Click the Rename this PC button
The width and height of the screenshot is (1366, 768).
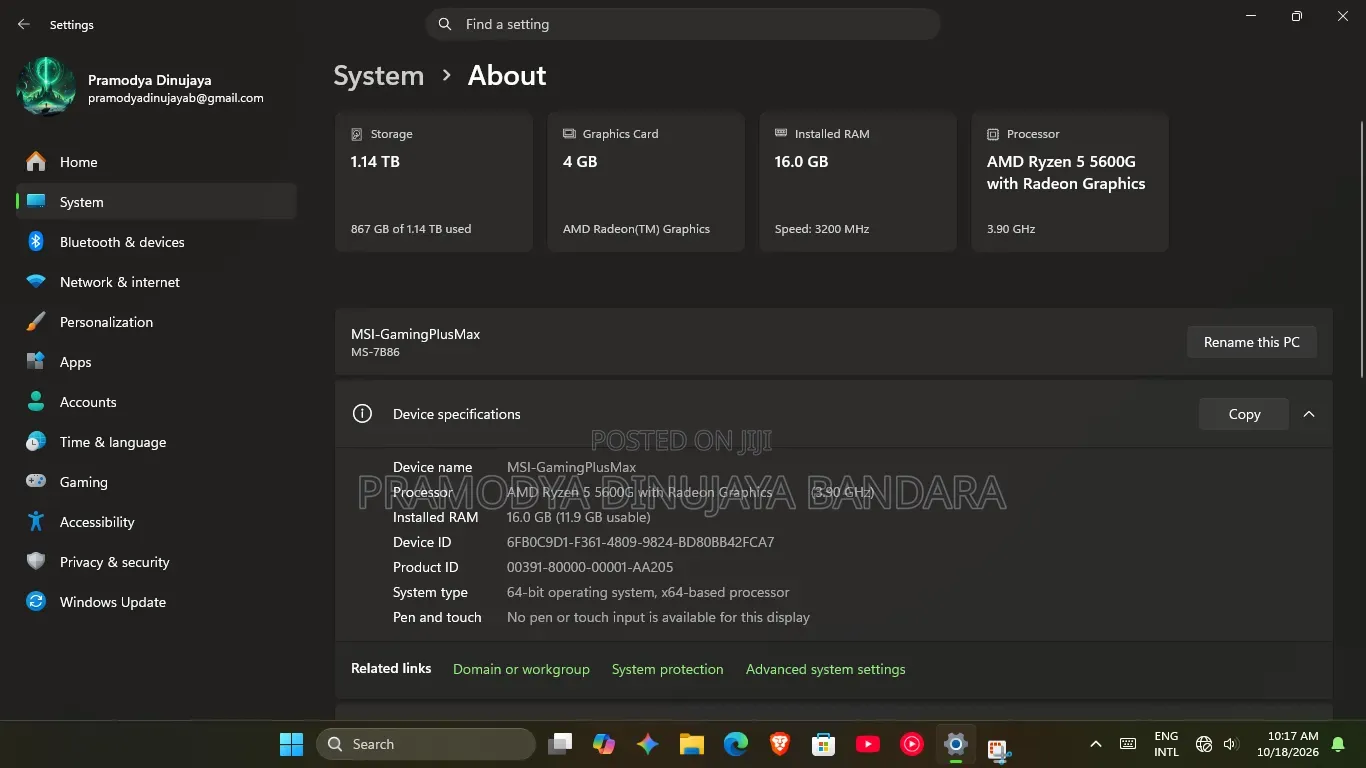tap(1251, 342)
